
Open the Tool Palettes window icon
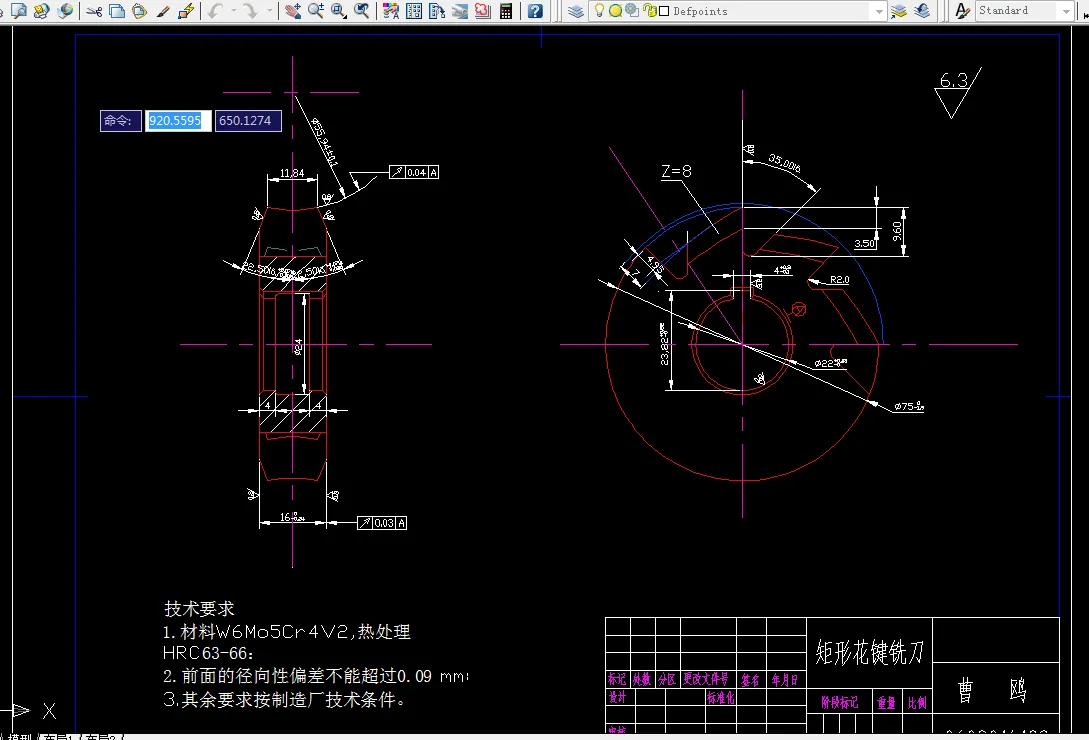(437, 10)
